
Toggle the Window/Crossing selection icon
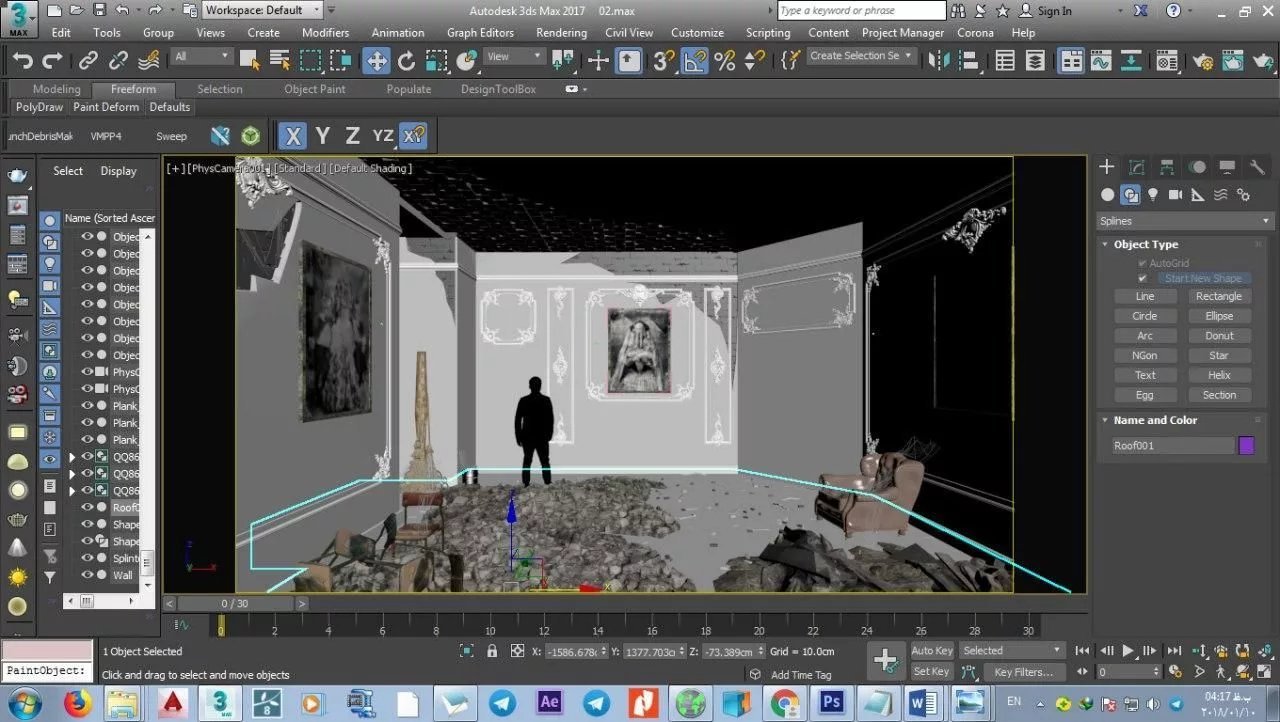coord(340,61)
